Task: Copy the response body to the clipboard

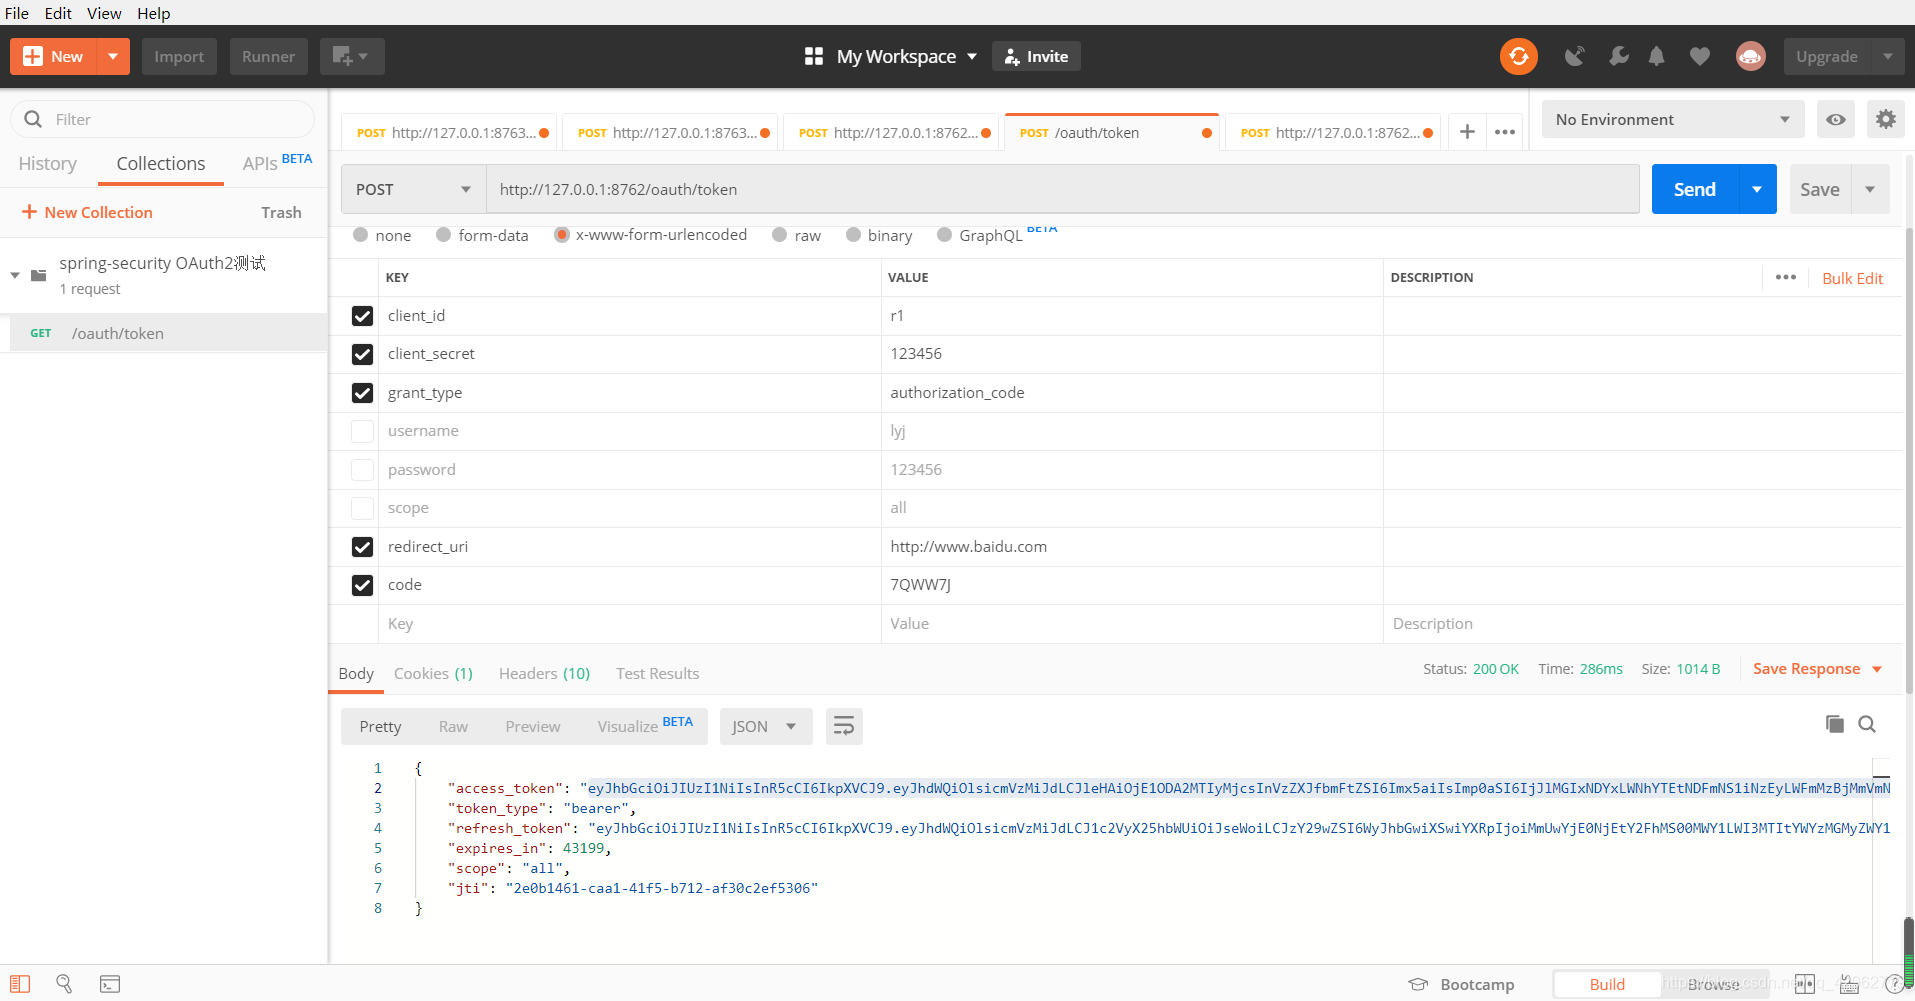Action: pyautogui.click(x=1834, y=724)
